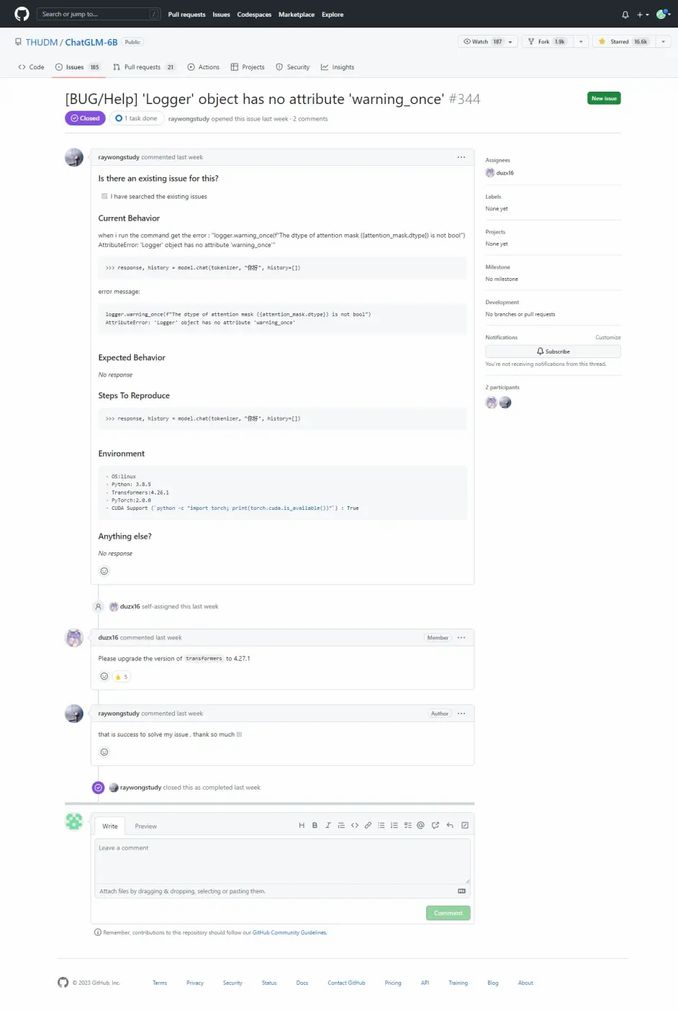Add emoji reaction to duzx16's comment
Viewport: 678px width, 1011px height.
click(104, 676)
